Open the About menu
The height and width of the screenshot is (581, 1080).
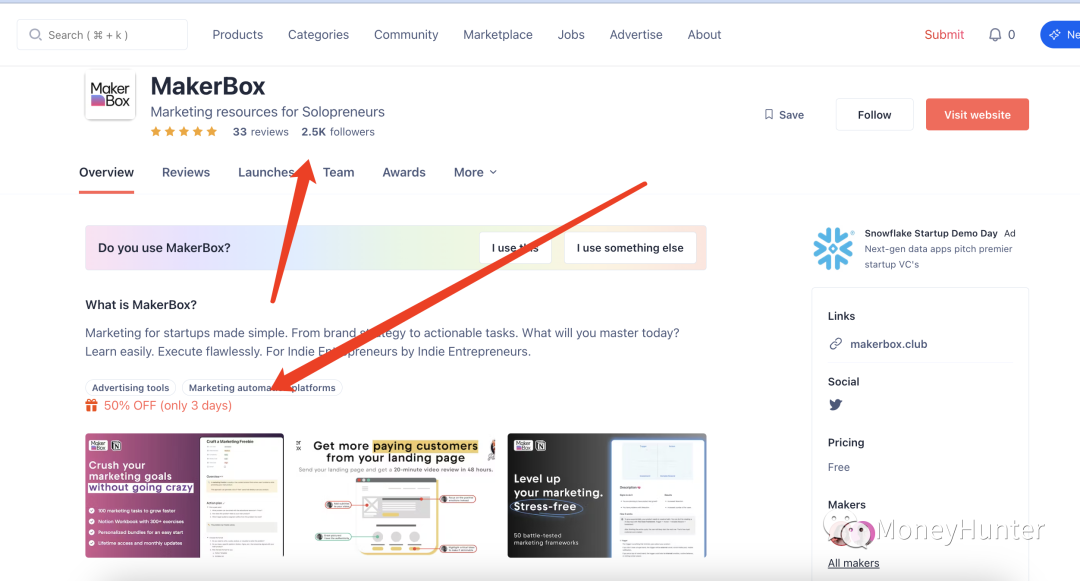(x=704, y=34)
